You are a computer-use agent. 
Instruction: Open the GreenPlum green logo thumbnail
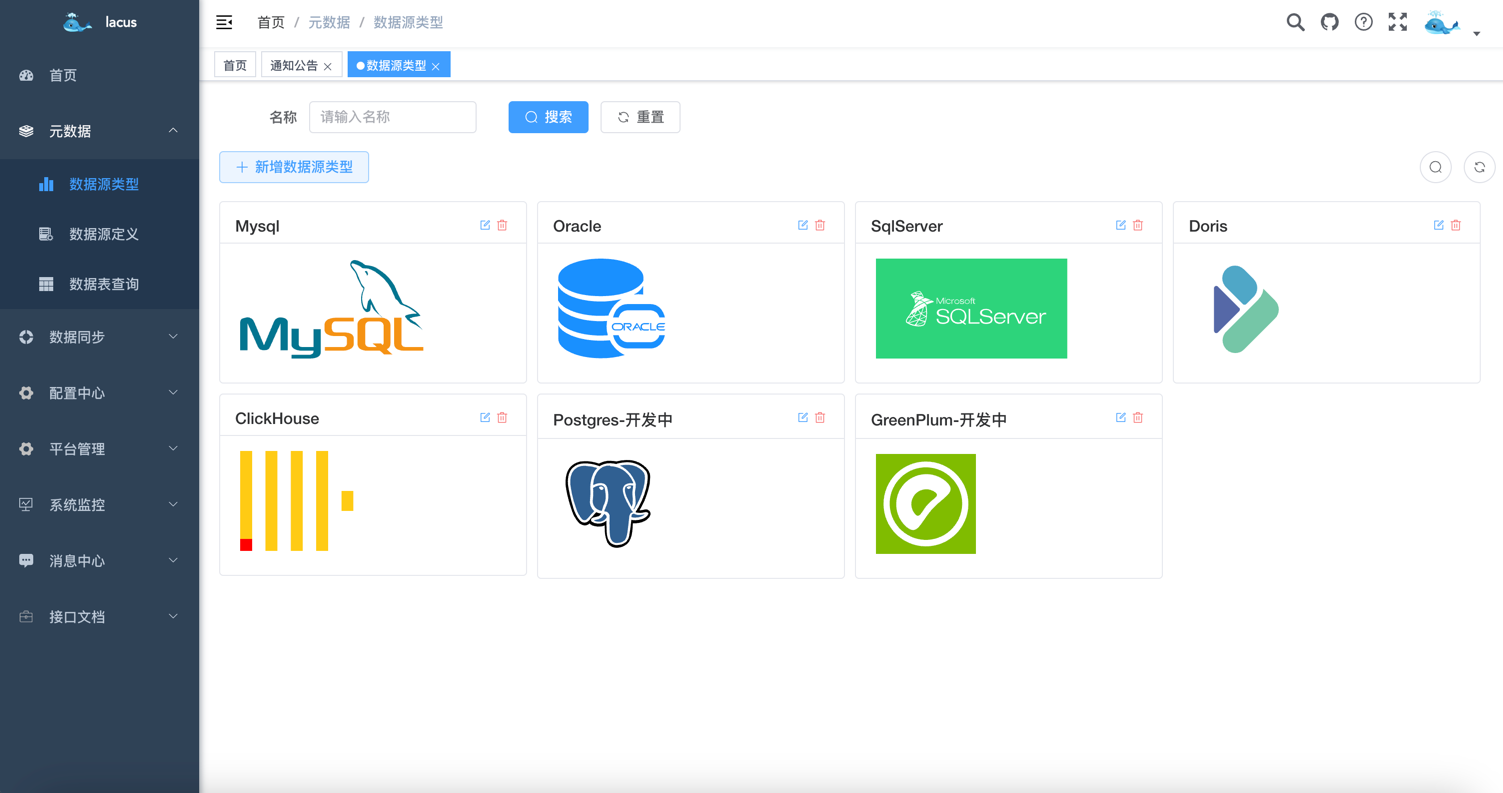coord(926,504)
